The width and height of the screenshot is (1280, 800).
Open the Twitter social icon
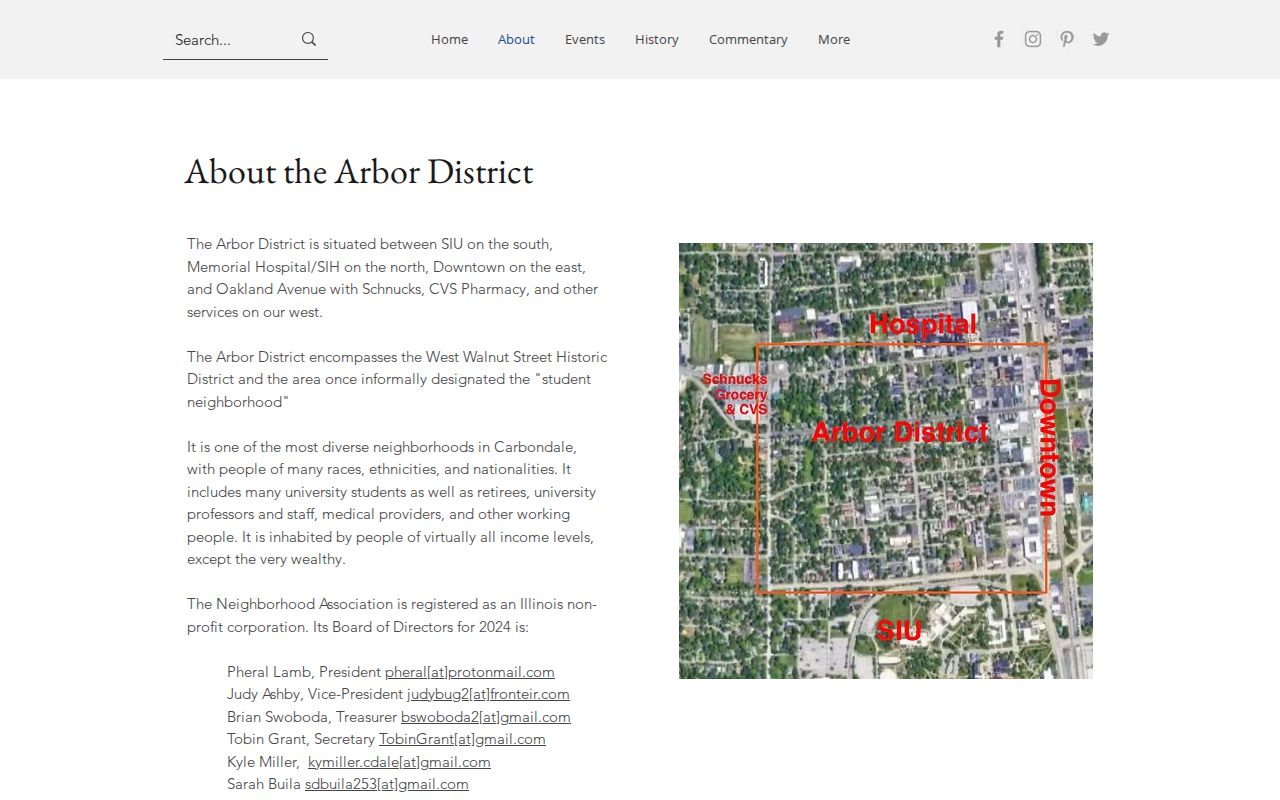(x=1101, y=39)
